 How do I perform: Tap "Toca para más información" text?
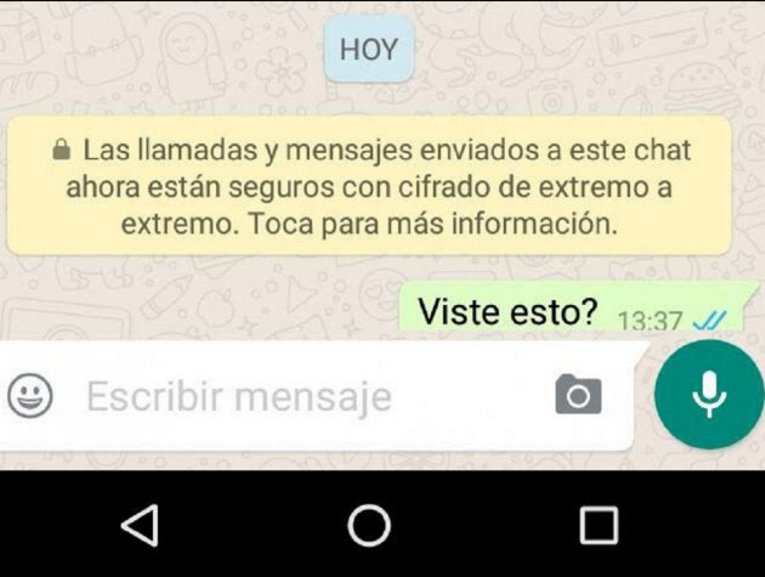point(433,224)
